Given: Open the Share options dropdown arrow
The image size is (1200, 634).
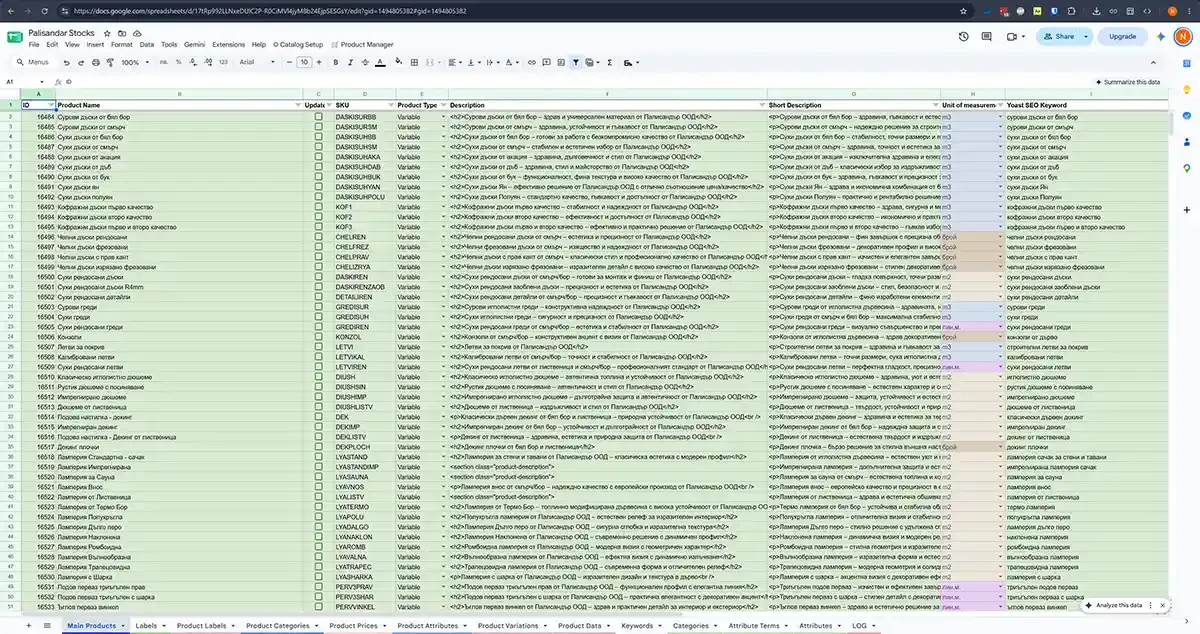Looking at the screenshot, I should [x=1087, y=36].
